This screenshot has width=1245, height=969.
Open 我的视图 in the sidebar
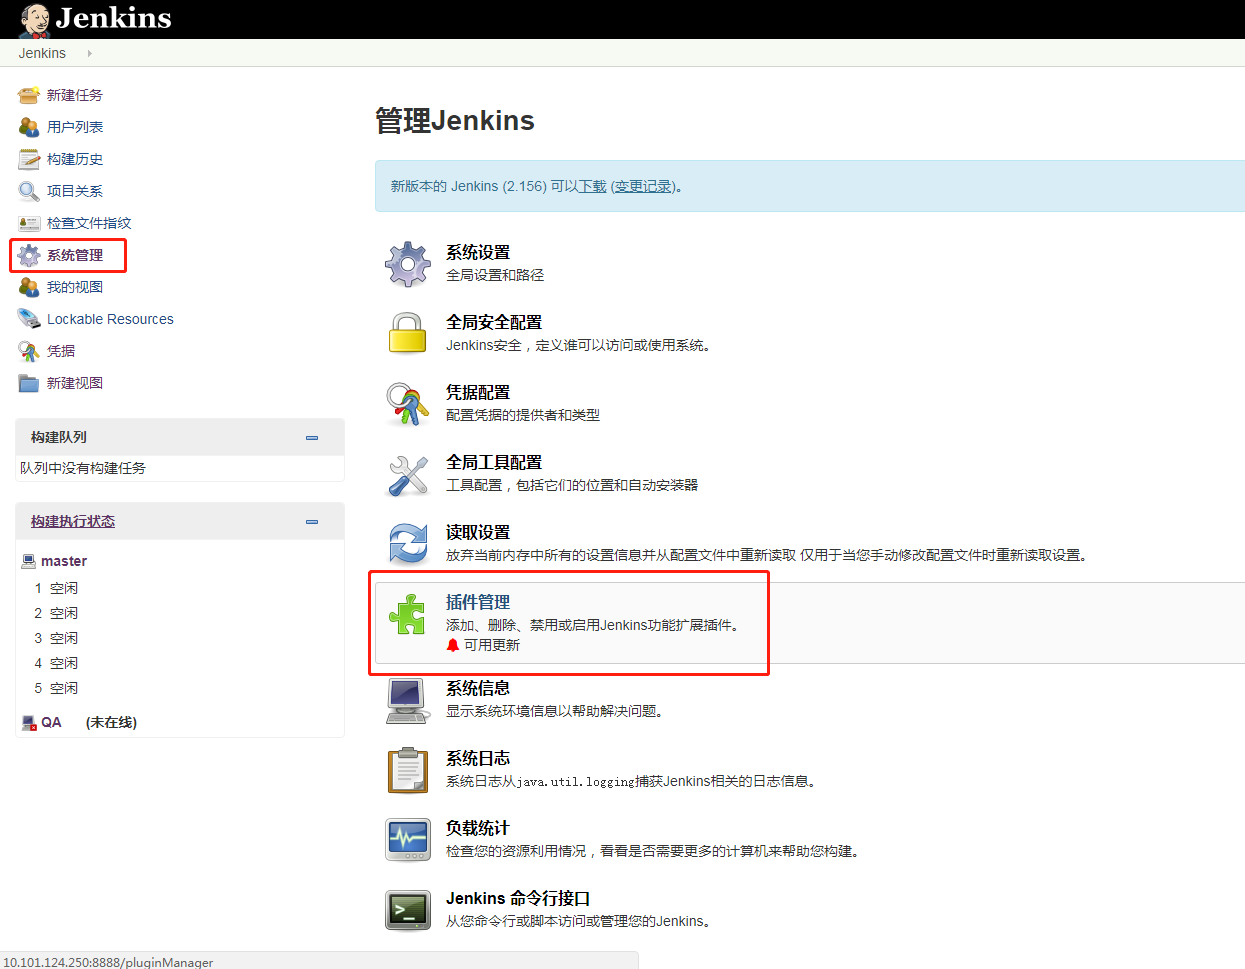75,287
